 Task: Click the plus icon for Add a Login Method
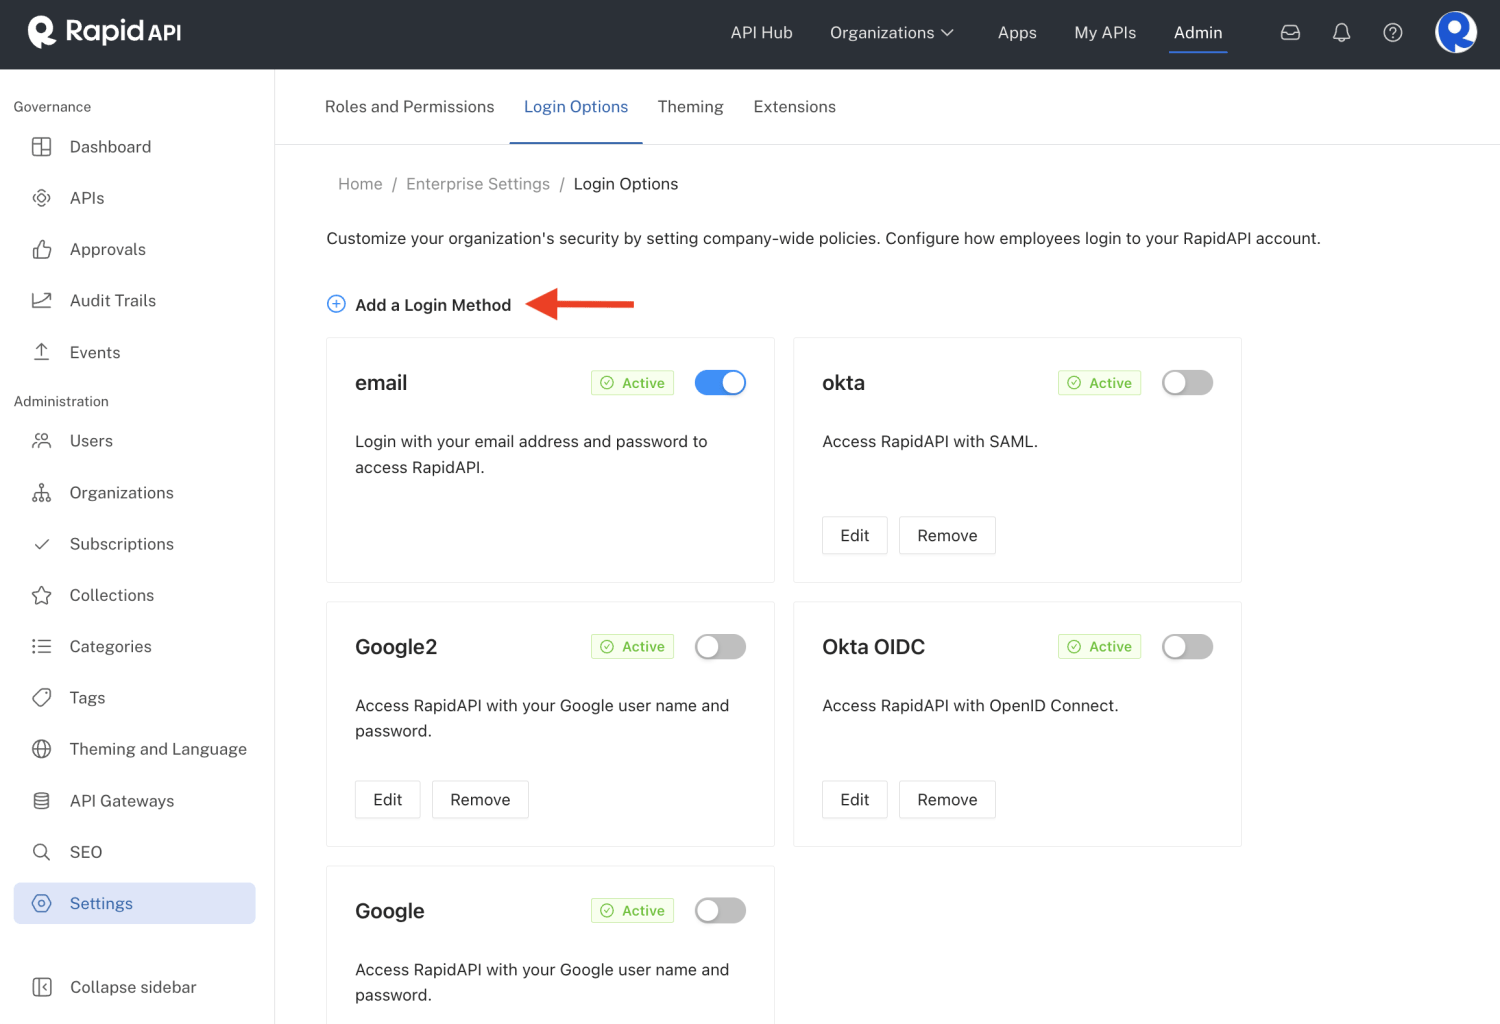click(x=336, y=304)
